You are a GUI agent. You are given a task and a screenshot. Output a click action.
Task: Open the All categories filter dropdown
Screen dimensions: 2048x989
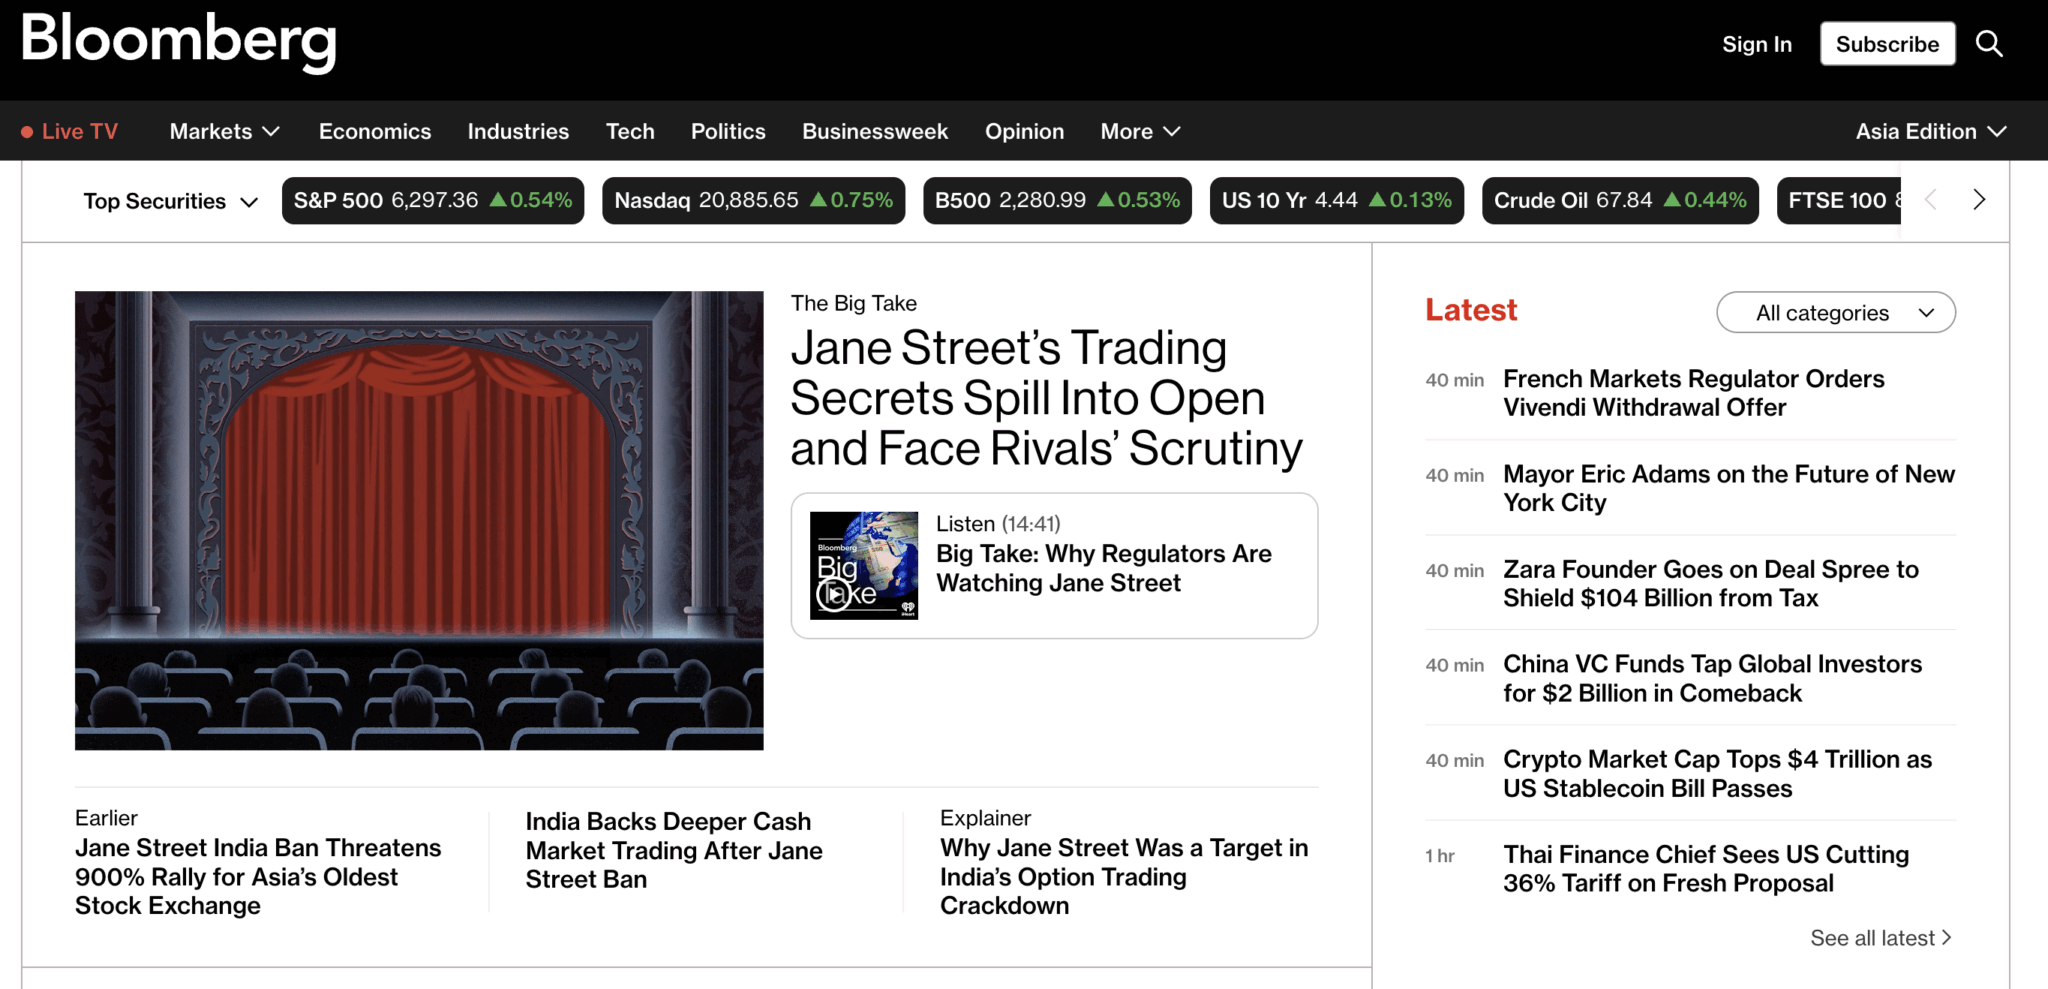(x=1835, y=313)
